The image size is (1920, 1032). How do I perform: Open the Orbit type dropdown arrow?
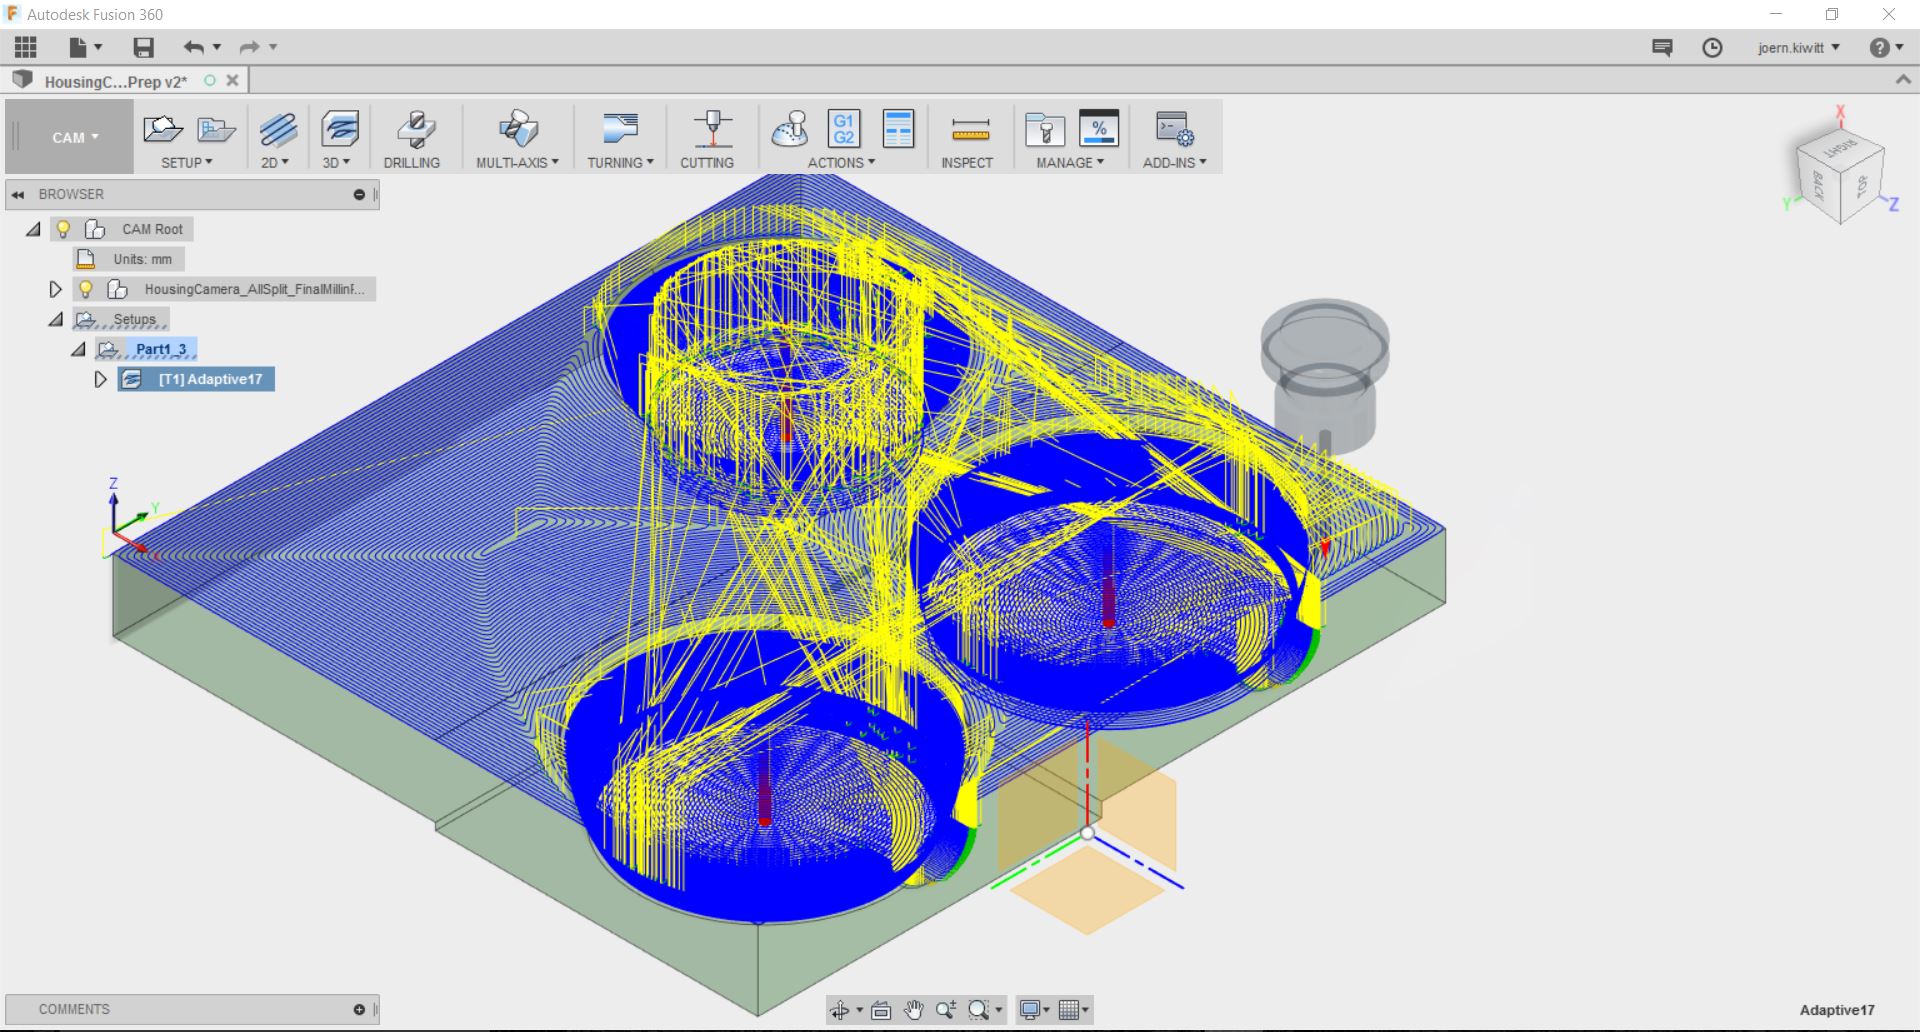tap(859, 1011)
